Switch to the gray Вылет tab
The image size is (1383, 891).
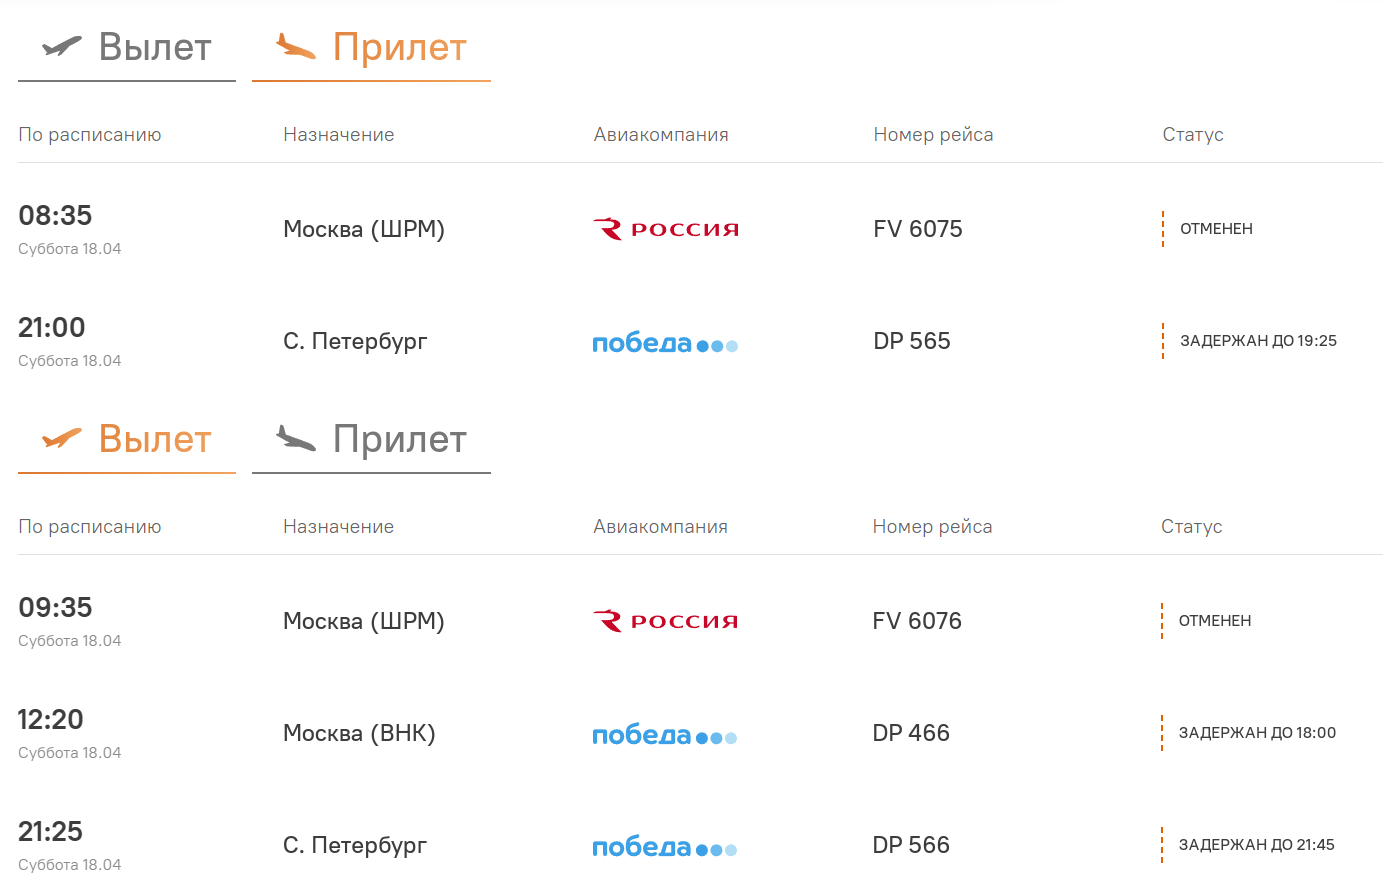[155, 47]
